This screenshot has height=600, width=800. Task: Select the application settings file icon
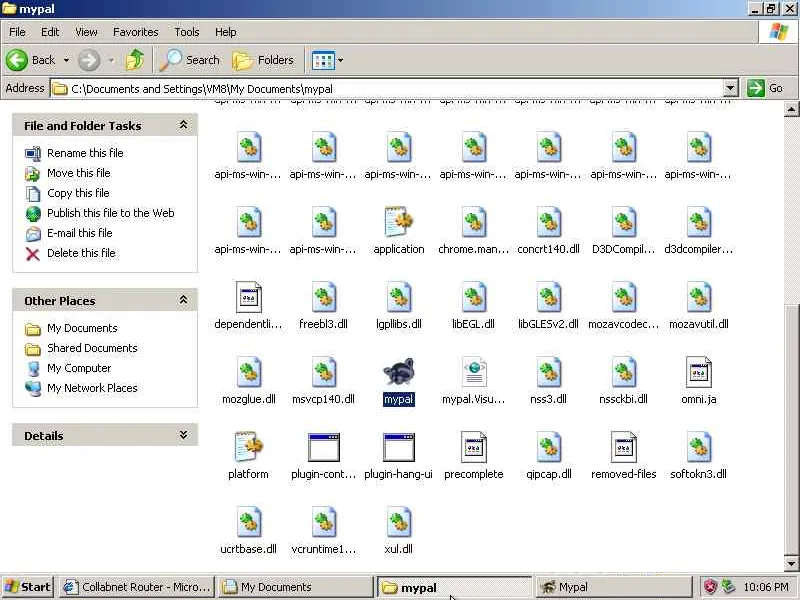(398, 222)
